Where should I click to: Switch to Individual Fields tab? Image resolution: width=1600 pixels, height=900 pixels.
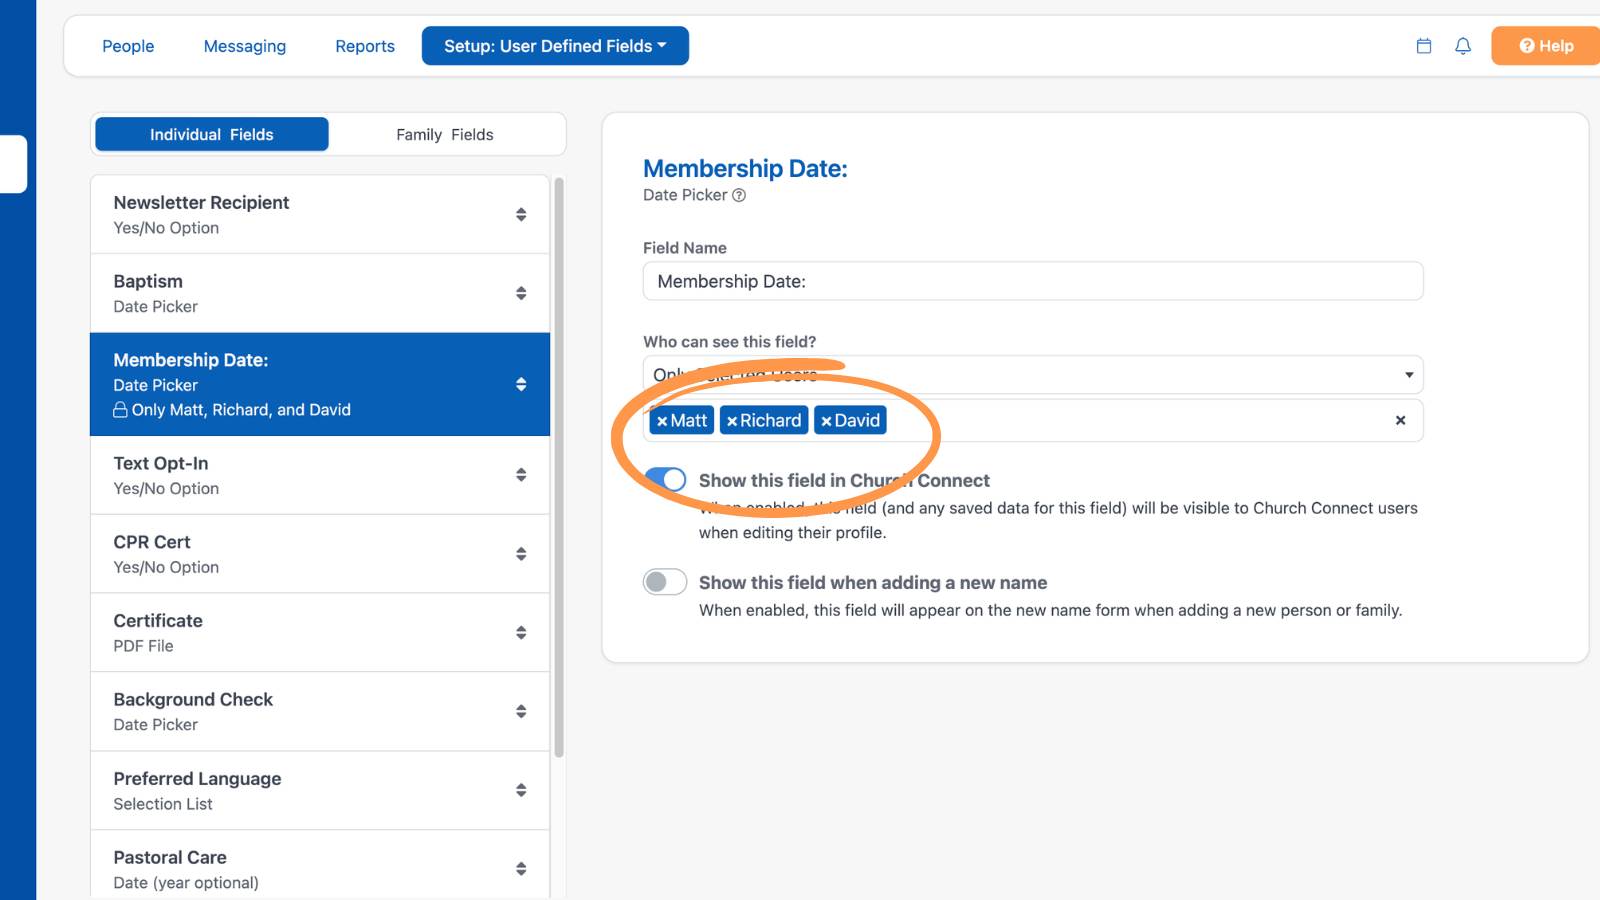(212, 134)
